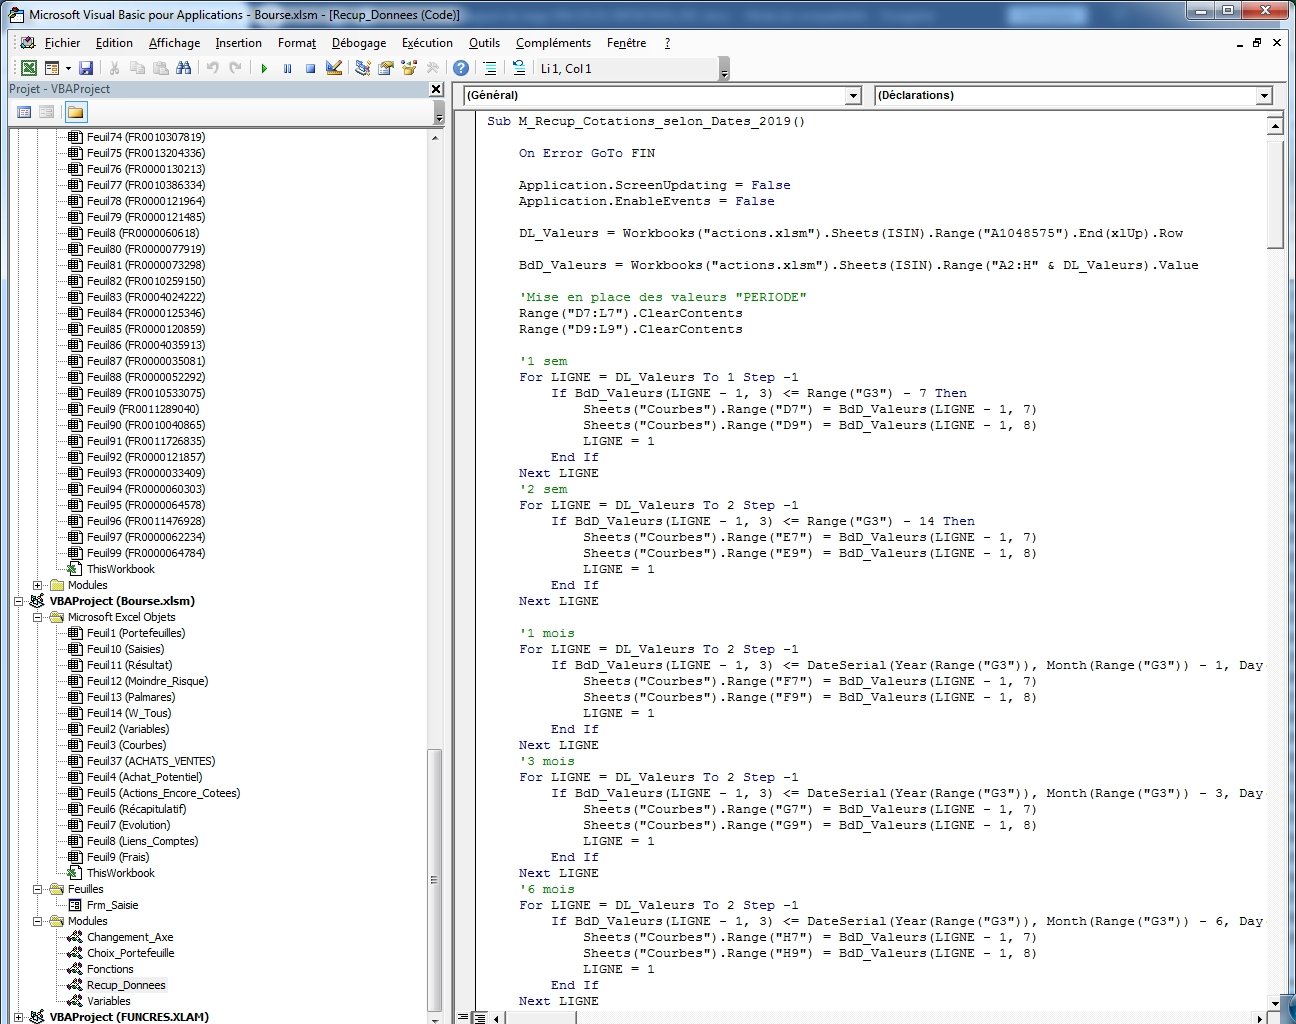Screen dimensions: 1296x1024
Task: Click View Code icon in Project panel
Action: [24, 112]
